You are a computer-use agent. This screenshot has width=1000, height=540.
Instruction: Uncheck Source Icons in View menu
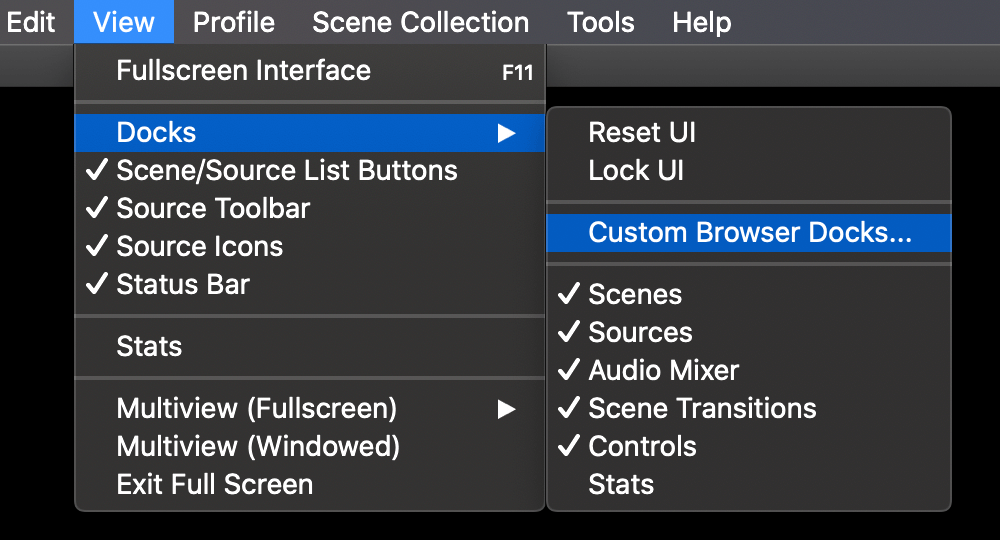(x=199, y=247)
